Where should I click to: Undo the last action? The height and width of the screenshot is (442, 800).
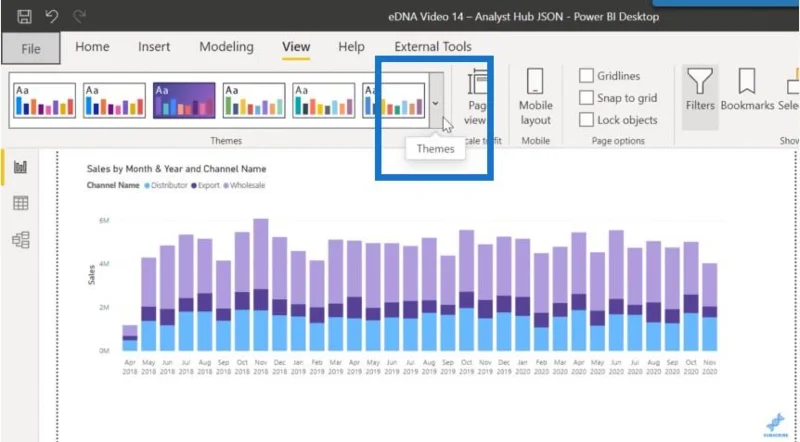tap(52, 16)
